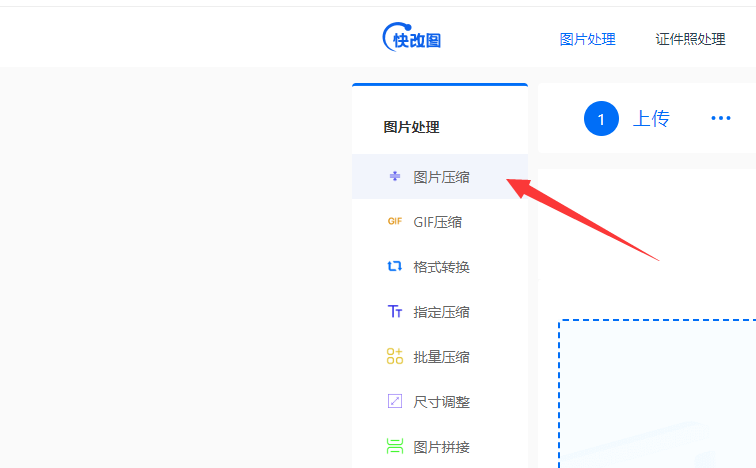This screenshot has width=756, height=468.
Task: Select 图片拼接 in the sidebar
Action: [440, 447]
